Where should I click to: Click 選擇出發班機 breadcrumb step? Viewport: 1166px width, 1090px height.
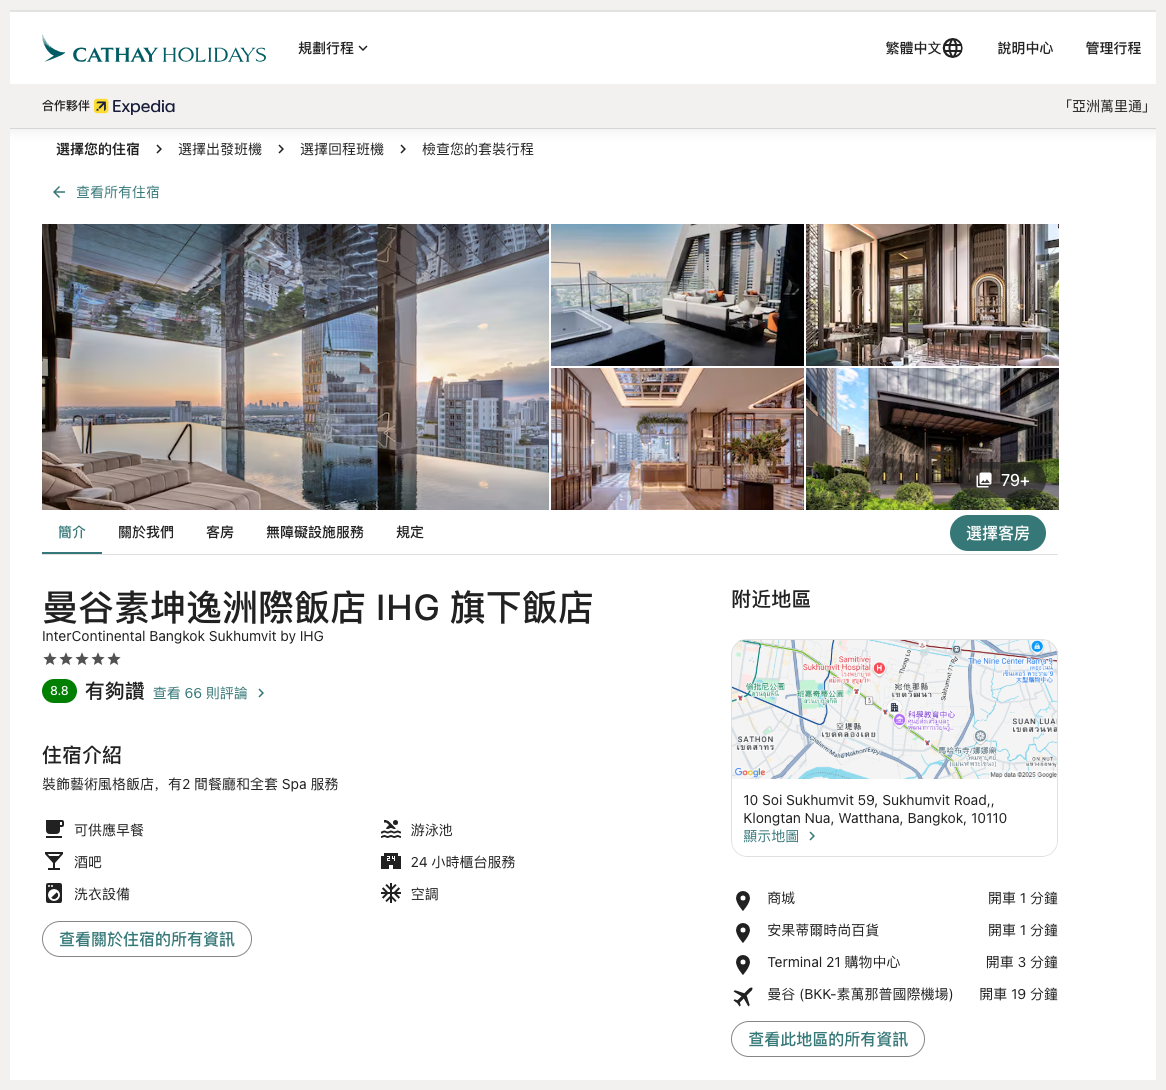coord(220,149)
